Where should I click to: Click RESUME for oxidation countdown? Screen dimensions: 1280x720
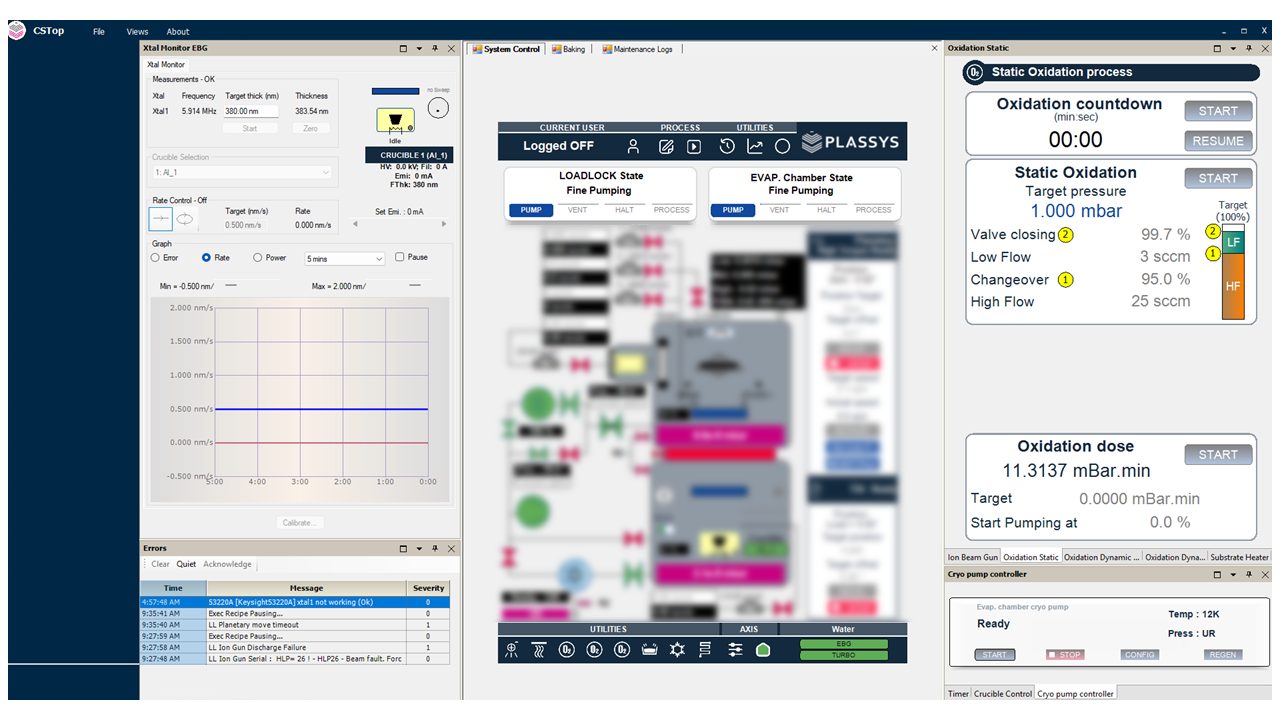pos(1217,141)
